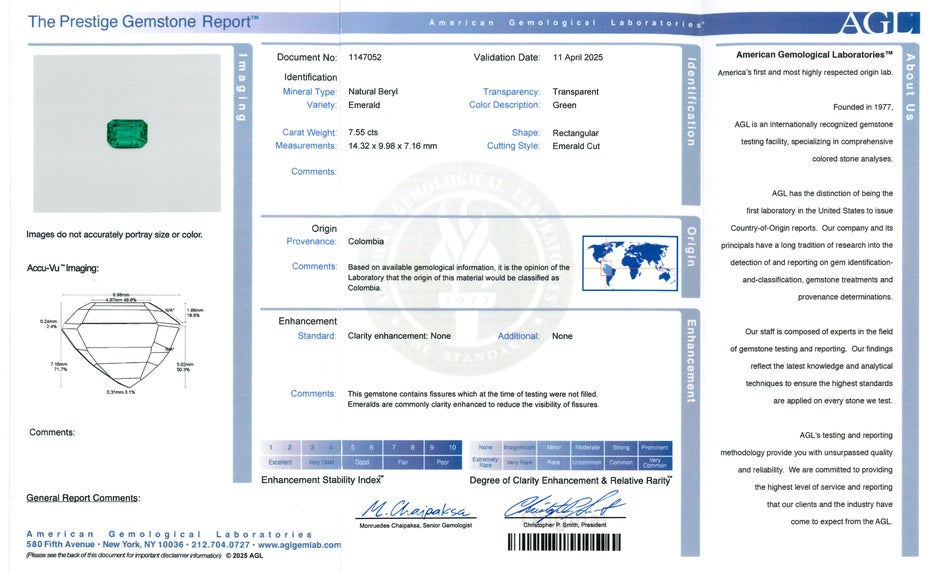
Task: Click 'Monruedee Chaipaksa, Senior Gemologist' caption
Action: pyautogui.click(x=416, y=525)
